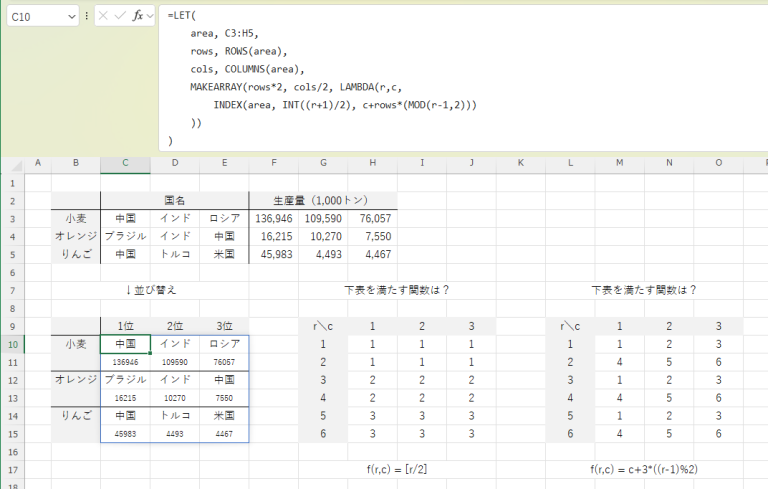Select row 2 header
This screenshot has width=768, height=489.
(x=12, y=201)
